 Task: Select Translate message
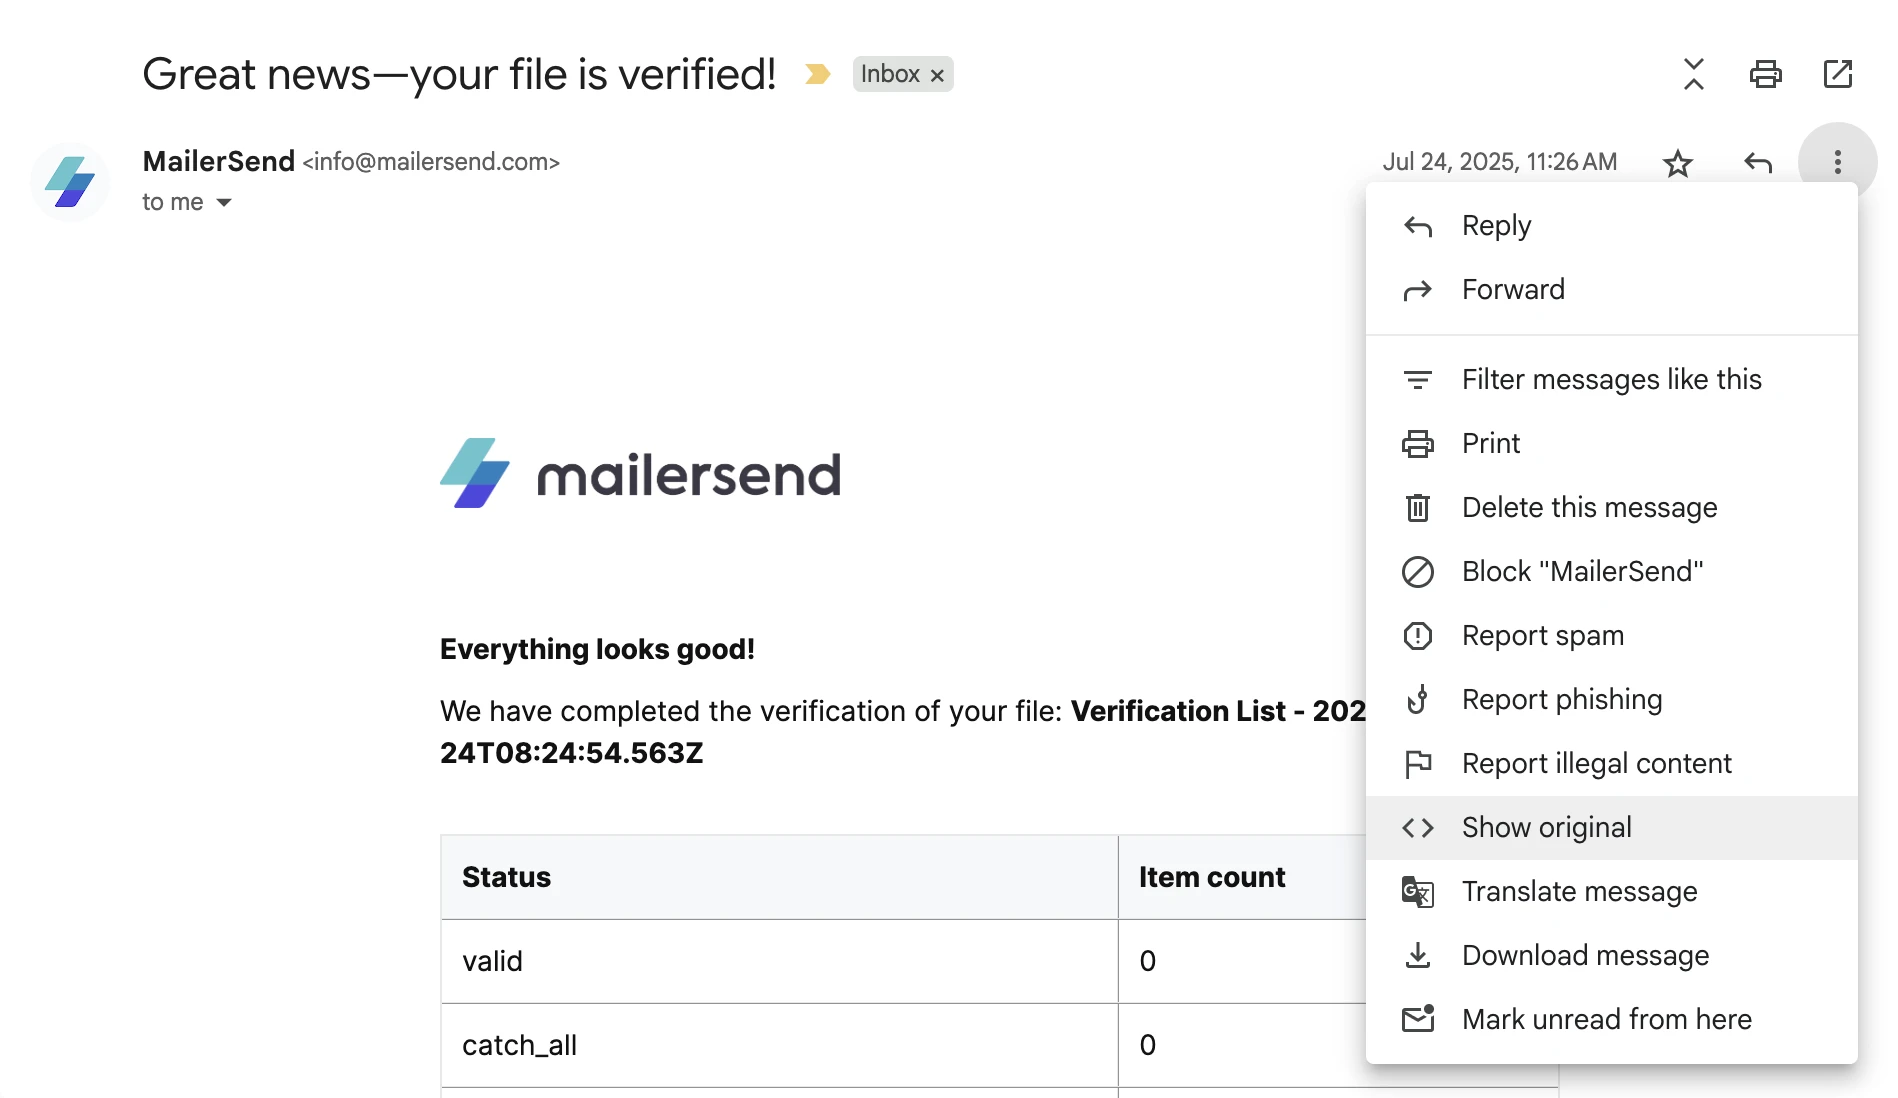(x=1579, y=892)
